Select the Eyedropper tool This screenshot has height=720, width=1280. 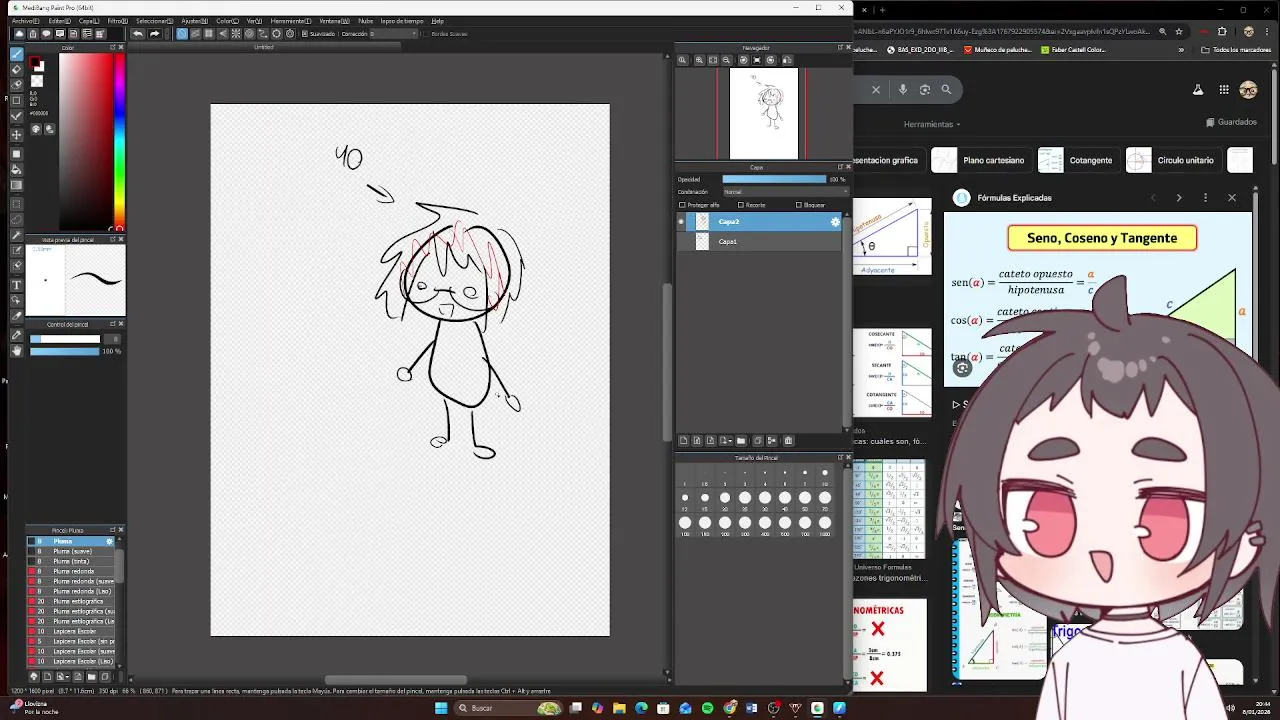[x=16, y=334]
